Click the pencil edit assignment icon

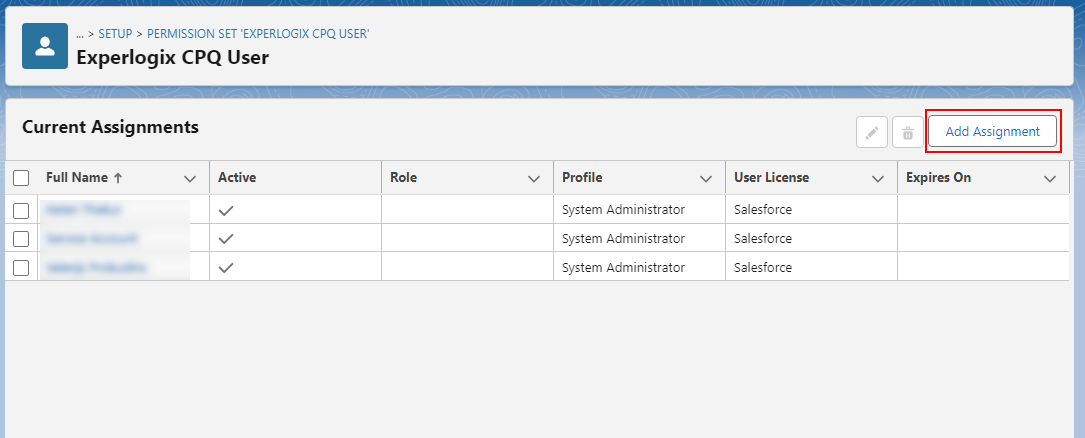[872, 132]
